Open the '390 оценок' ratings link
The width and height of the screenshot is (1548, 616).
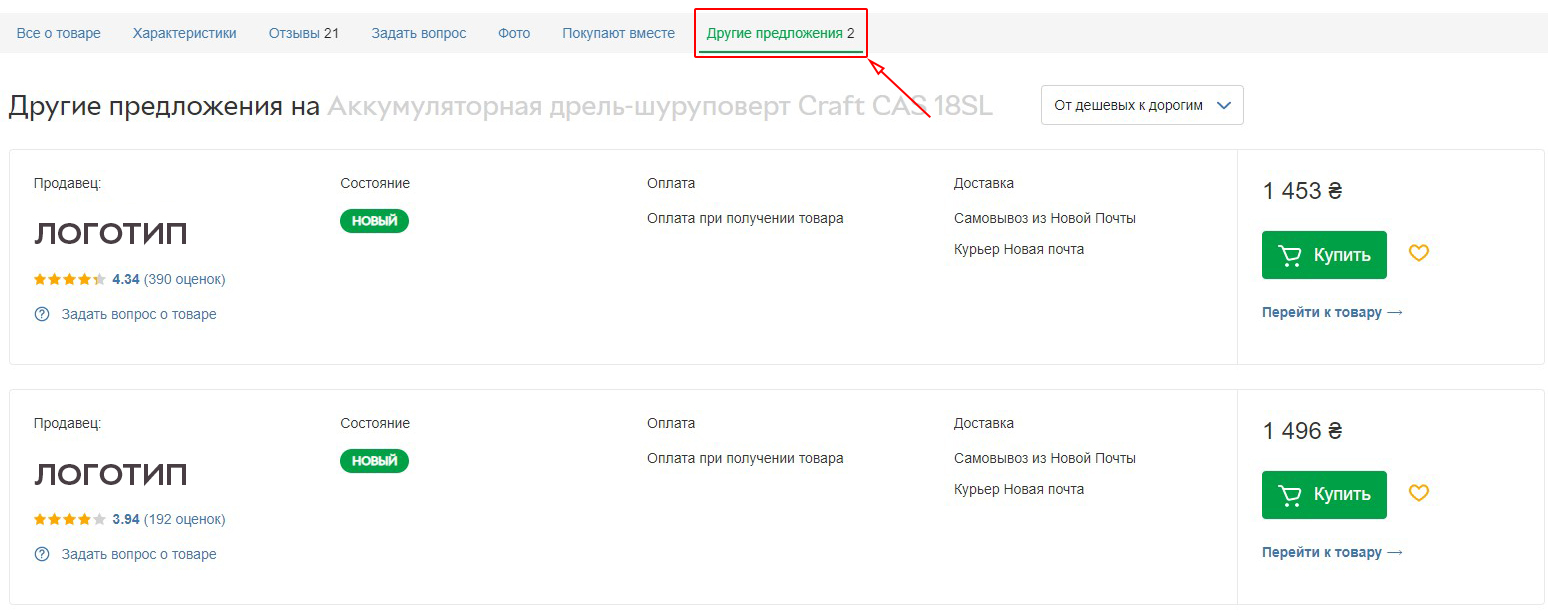tap(185, 279)
